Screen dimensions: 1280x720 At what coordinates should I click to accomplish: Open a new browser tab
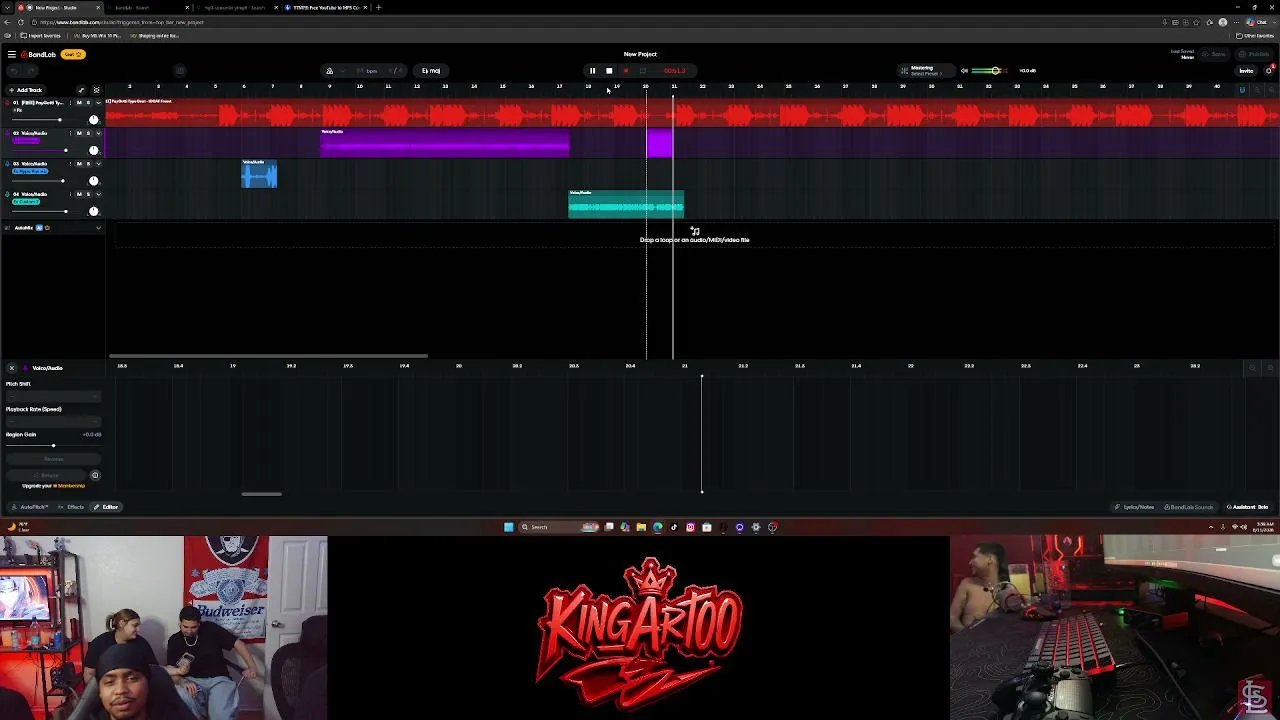pos(378,7)
